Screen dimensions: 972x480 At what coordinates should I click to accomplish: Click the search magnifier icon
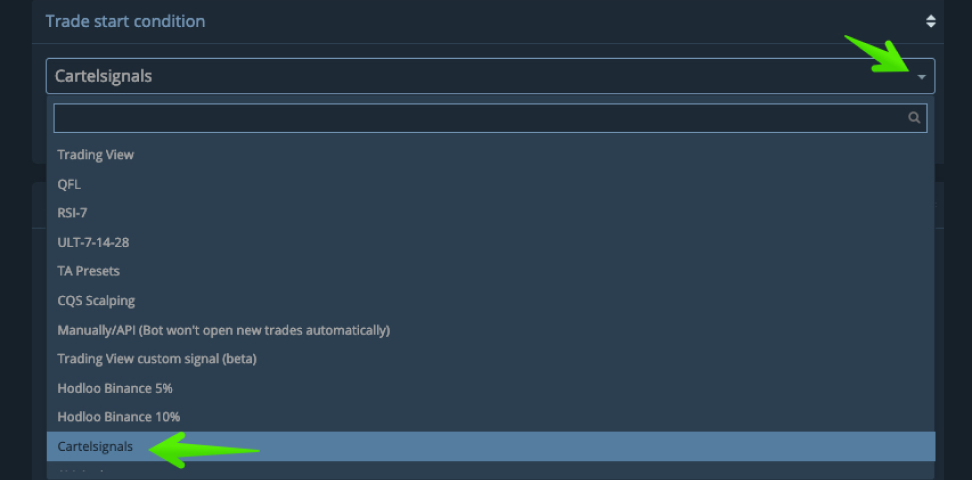tap(914, 118)
